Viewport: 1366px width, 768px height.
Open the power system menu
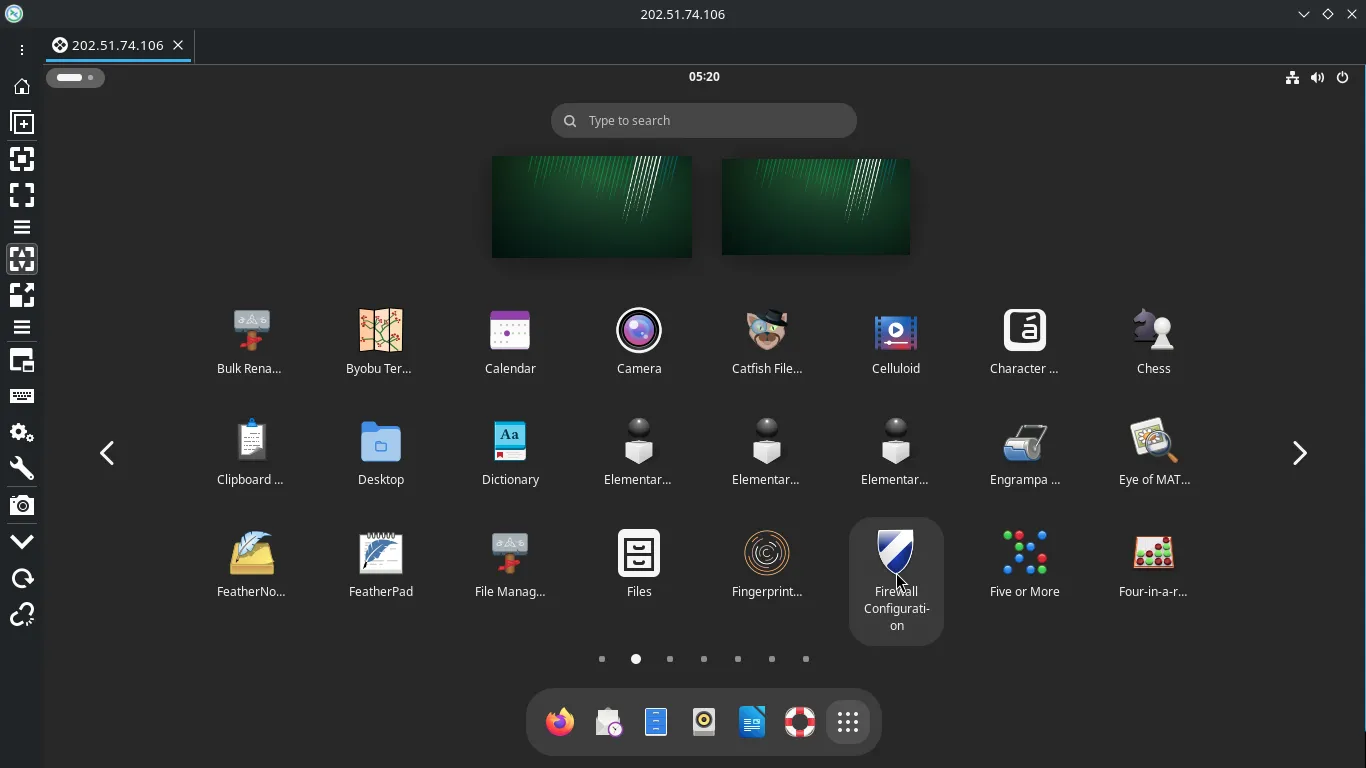[x=1343, y=78]
